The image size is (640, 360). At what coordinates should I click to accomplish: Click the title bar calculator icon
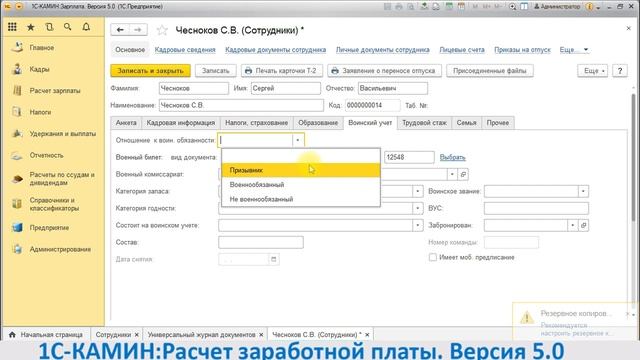click(449, 7)
